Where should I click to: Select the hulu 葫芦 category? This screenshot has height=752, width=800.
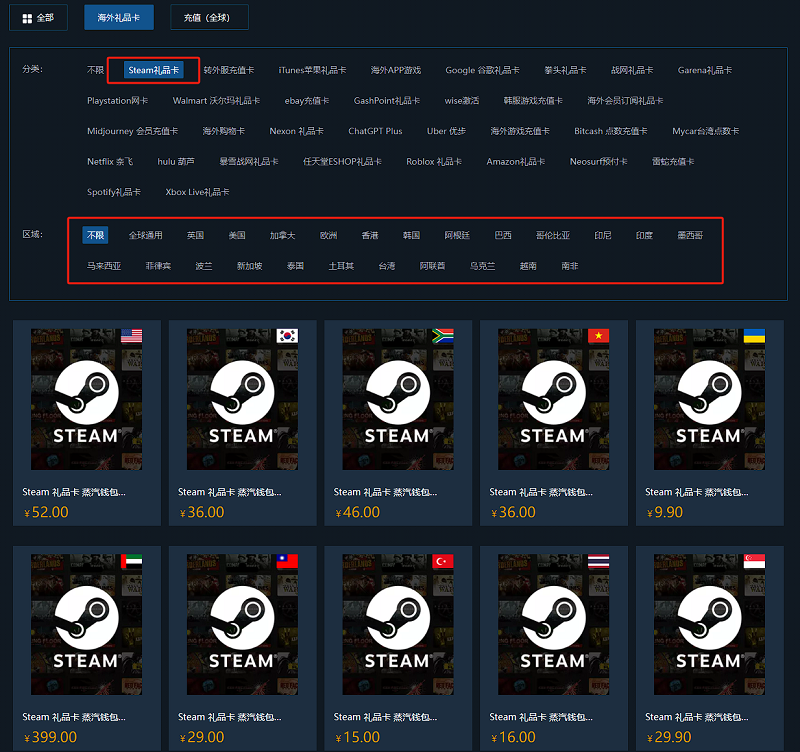tap(176, 162)
